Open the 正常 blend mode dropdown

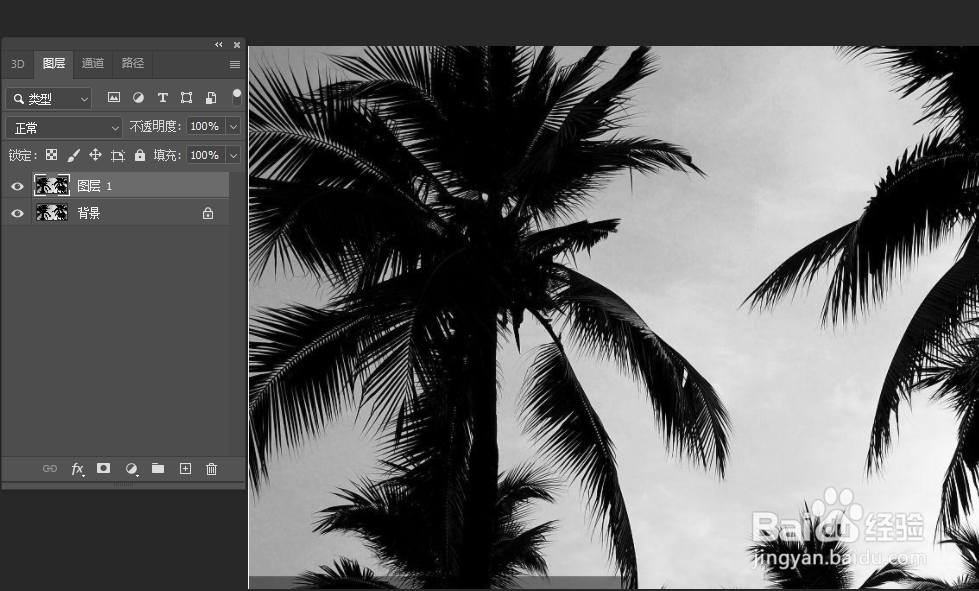point(64,128)
